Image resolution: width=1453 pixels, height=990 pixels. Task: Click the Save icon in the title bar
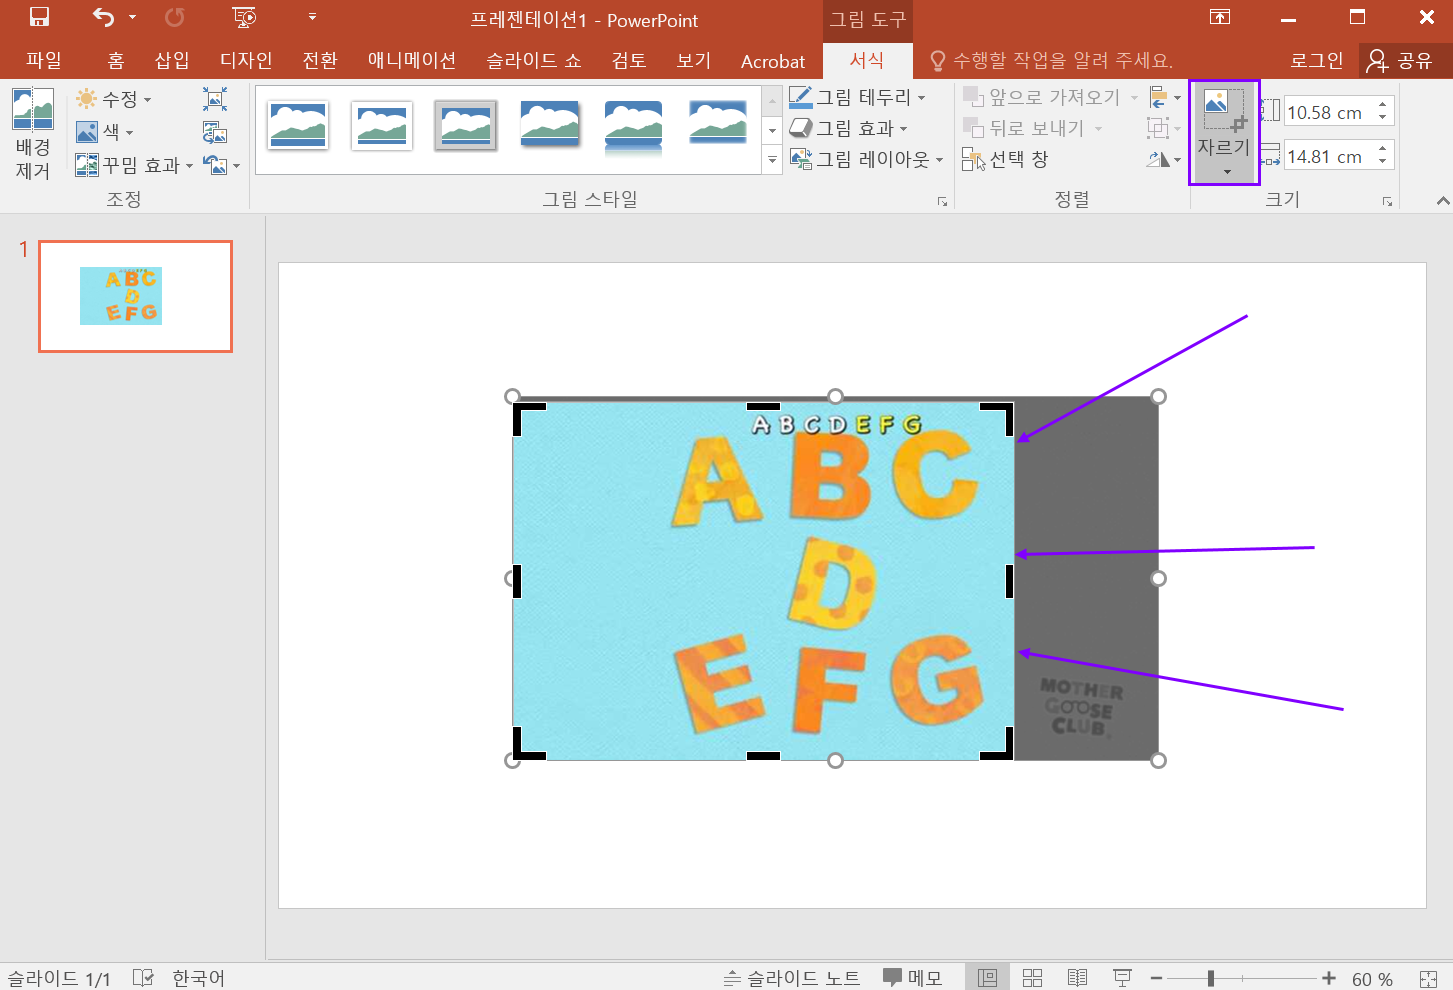(39, 17)
